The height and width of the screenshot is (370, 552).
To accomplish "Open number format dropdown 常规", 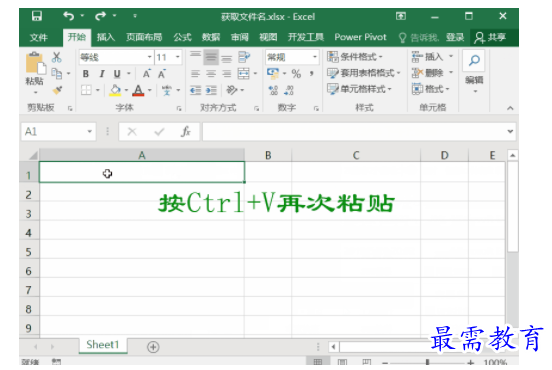I will coord(315,57).
